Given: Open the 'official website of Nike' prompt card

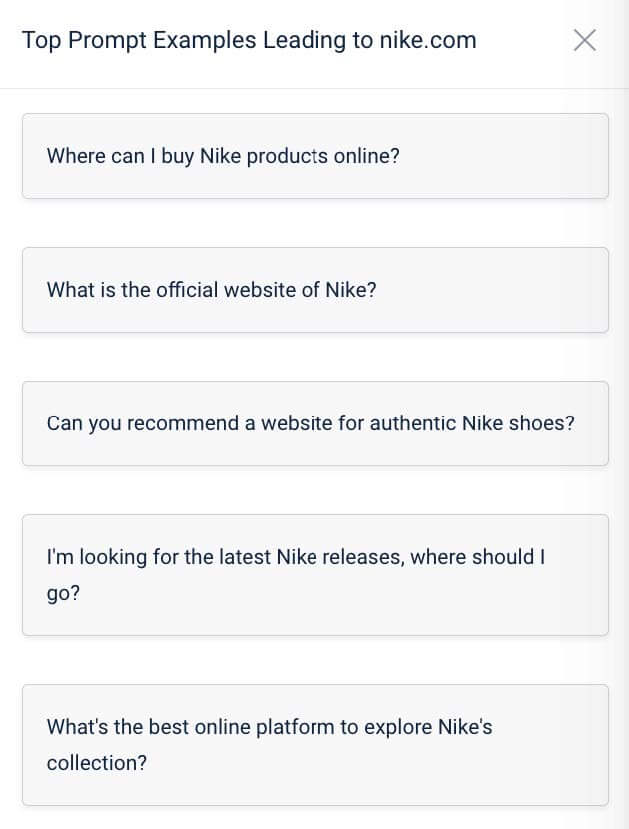Looking at the screenshot, I should tap(315, 290).
